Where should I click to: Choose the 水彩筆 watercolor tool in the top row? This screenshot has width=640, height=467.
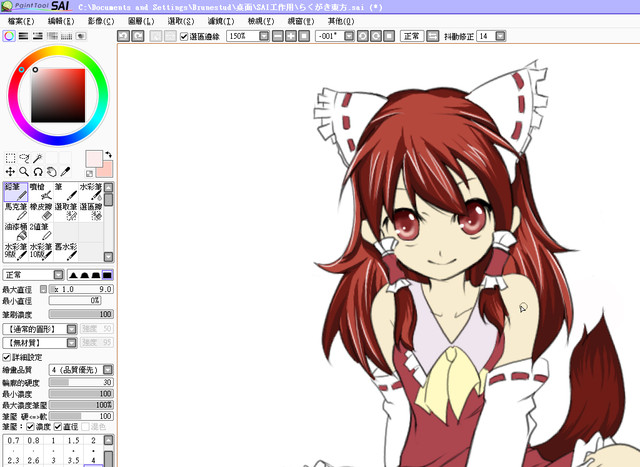pos(91,192)
